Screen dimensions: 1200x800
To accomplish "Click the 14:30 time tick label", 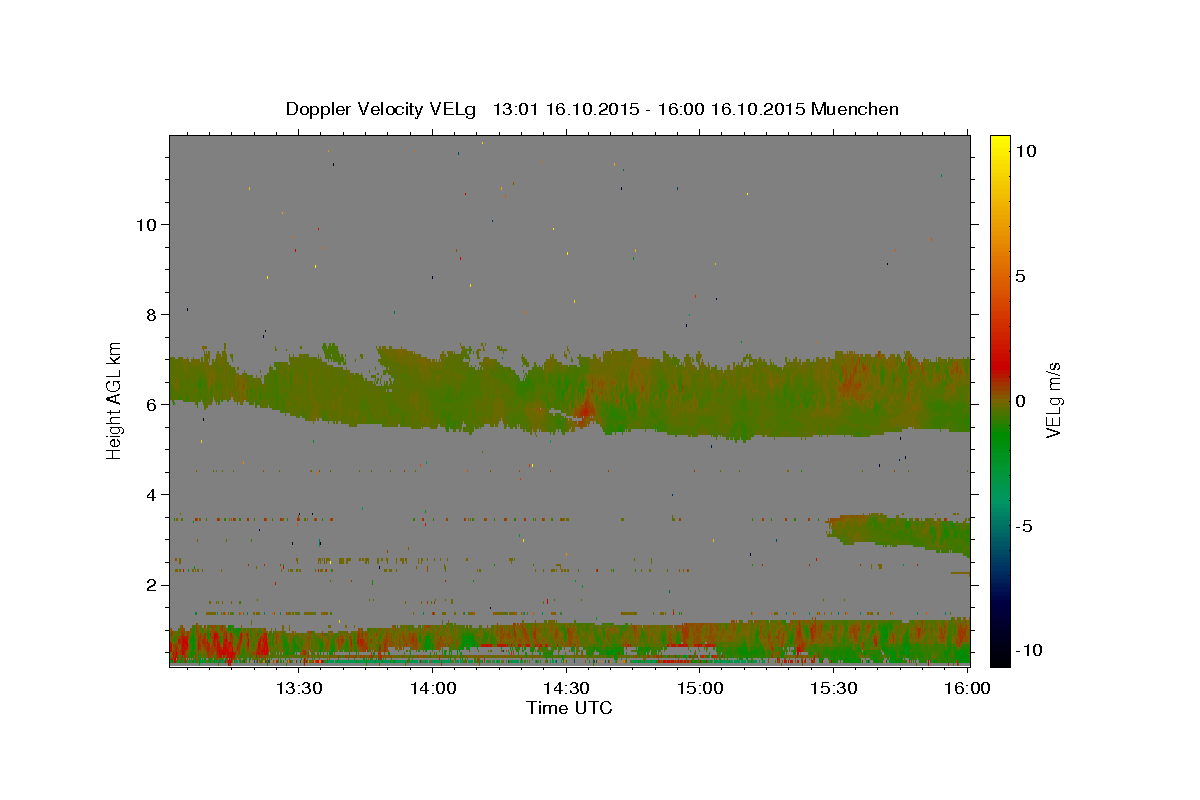I will point(566,688).
